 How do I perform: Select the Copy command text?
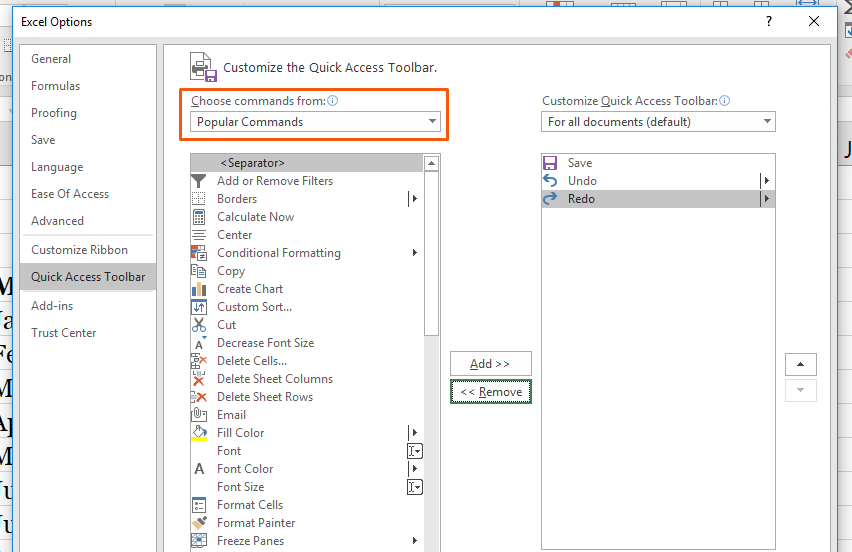(231, 271)
